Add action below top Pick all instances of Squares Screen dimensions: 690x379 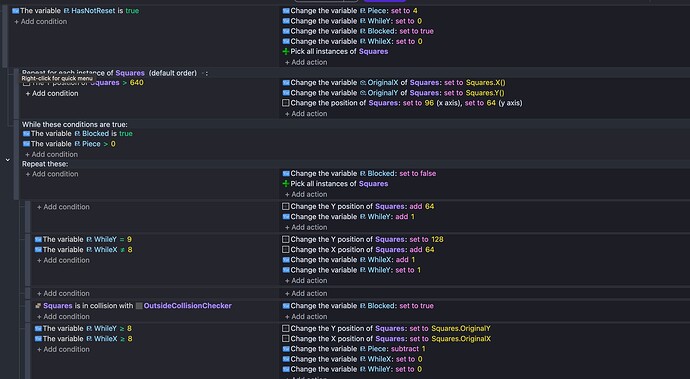pos(306,63)
